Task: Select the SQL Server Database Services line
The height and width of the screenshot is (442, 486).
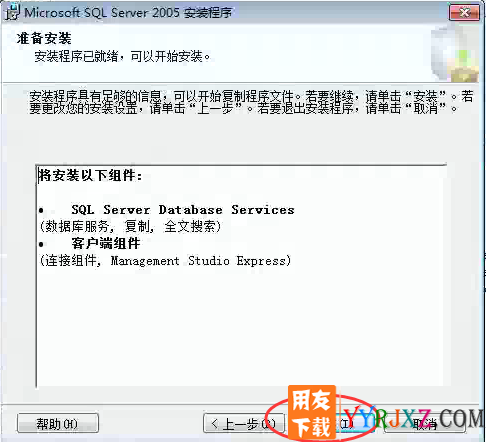Action: click(183, 210)
